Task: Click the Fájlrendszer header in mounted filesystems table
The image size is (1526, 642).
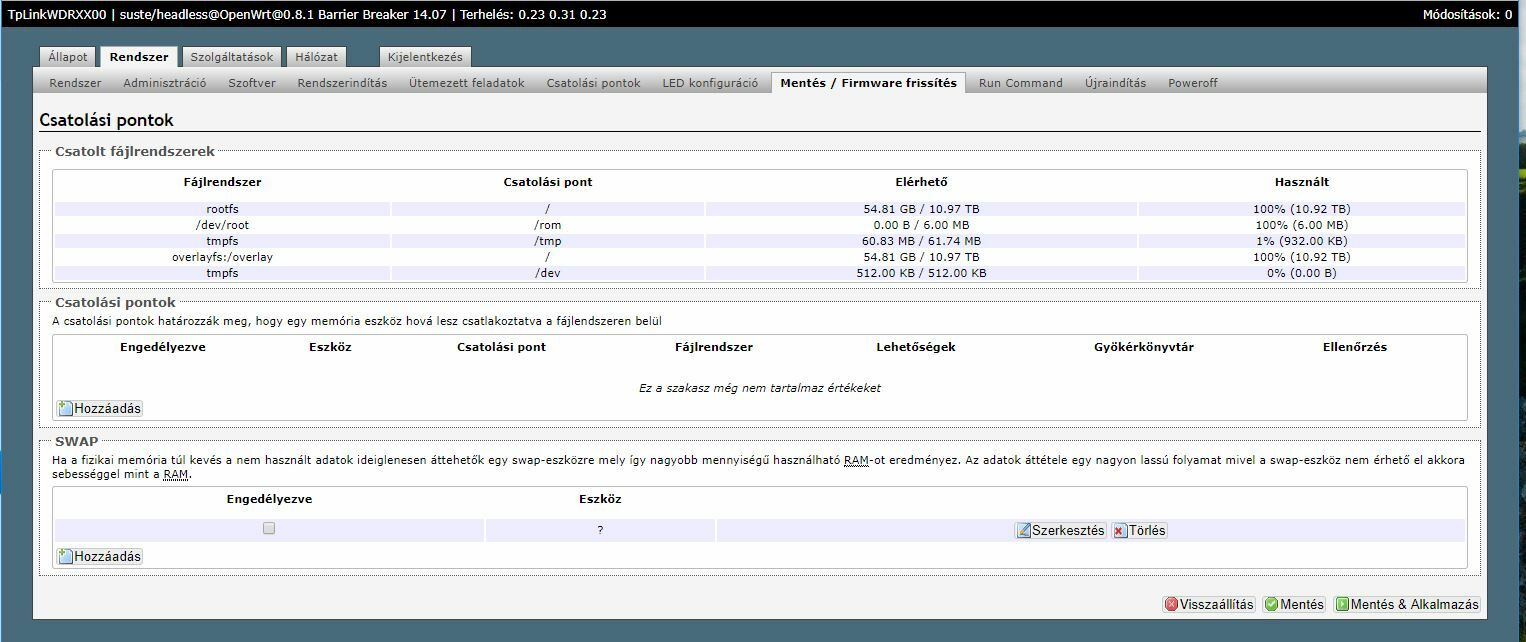Action: pos(222,182)
